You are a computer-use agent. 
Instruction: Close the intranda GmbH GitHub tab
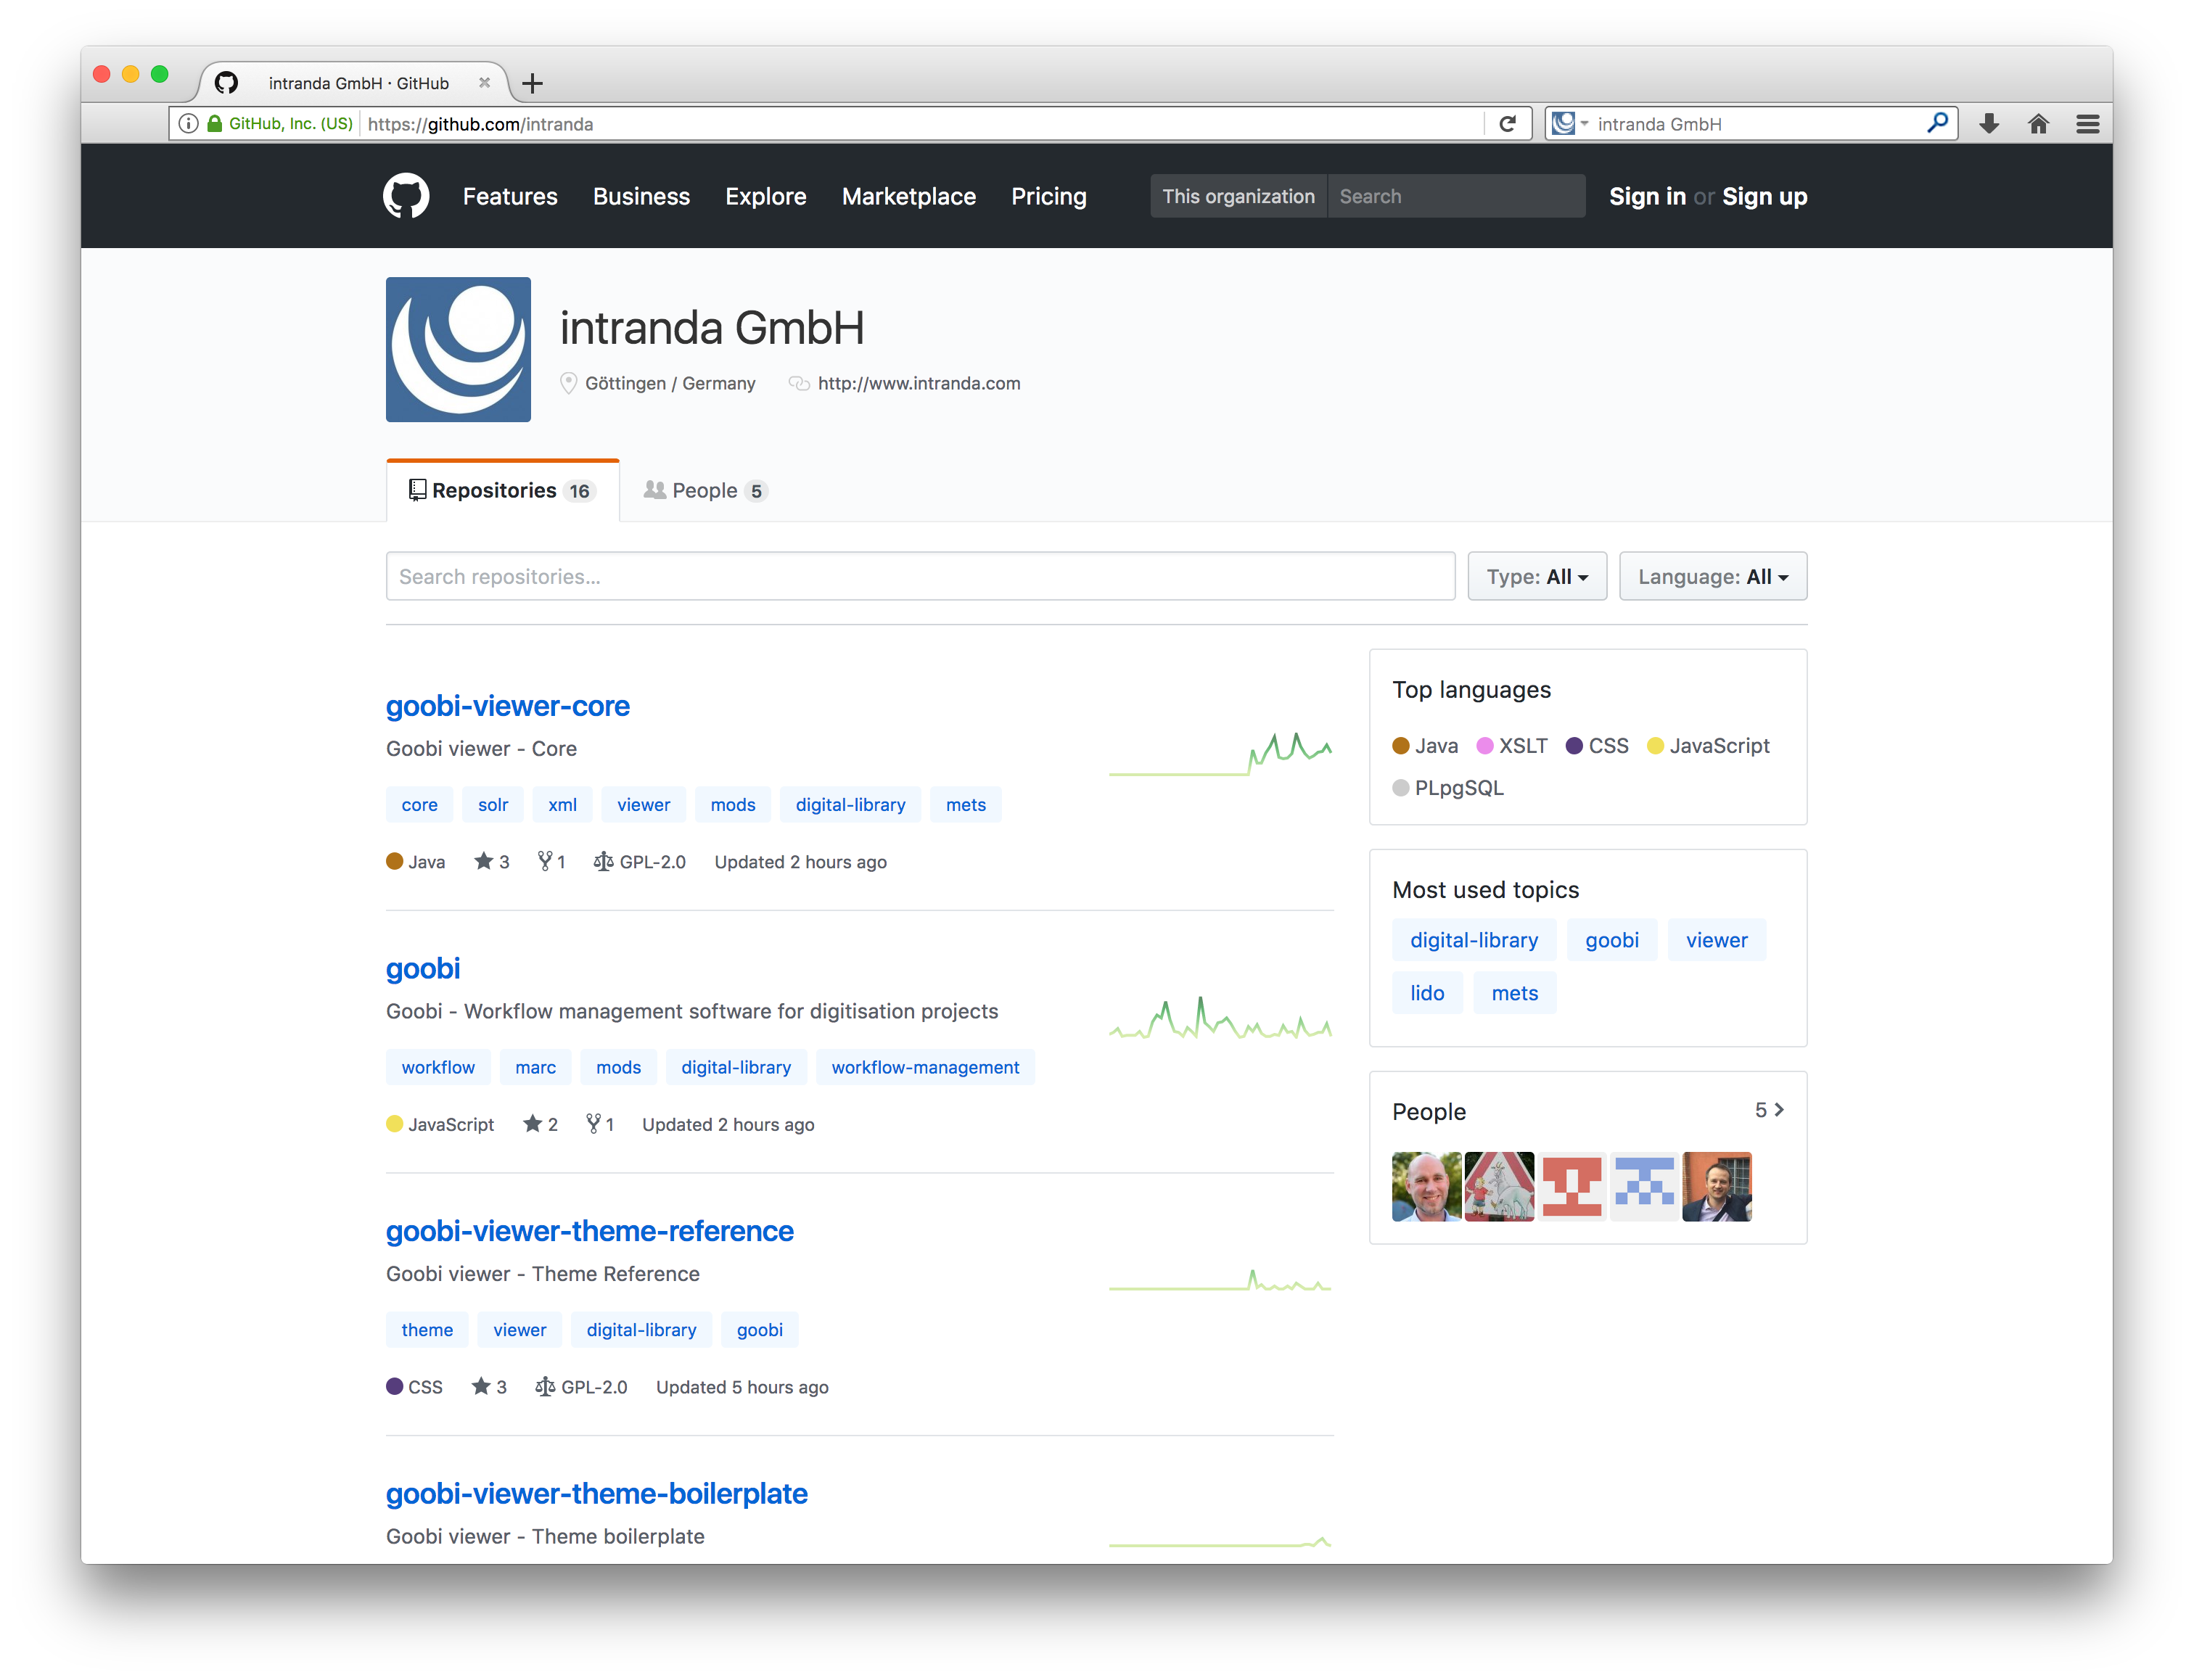pyautogui.click(x=484, y=83)
